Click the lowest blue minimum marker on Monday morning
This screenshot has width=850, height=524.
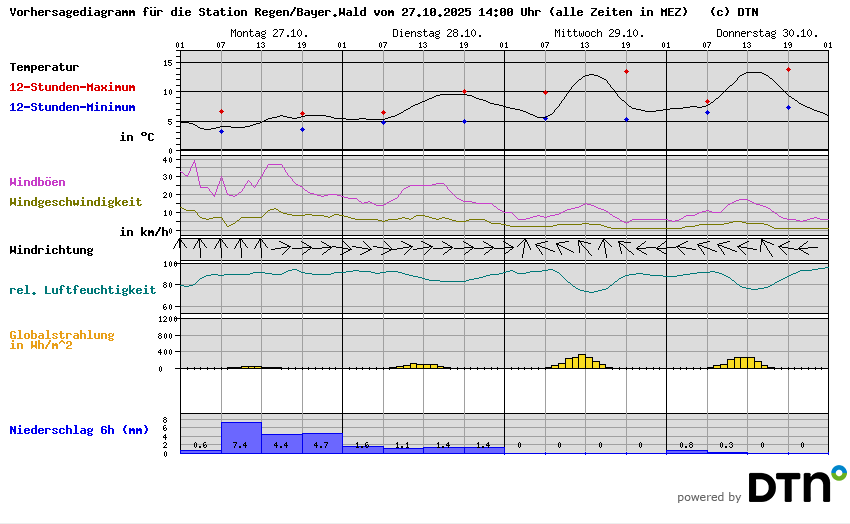click(x=221, y=132)
